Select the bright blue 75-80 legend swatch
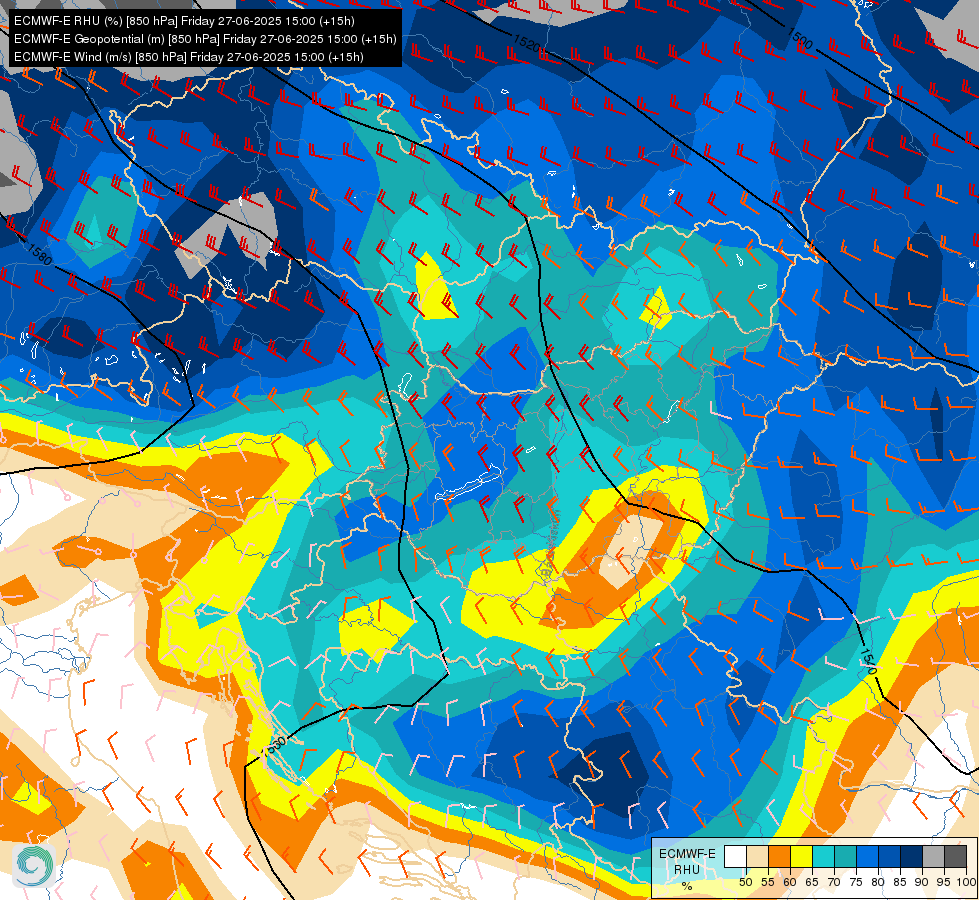 click(x=867, y=856)
